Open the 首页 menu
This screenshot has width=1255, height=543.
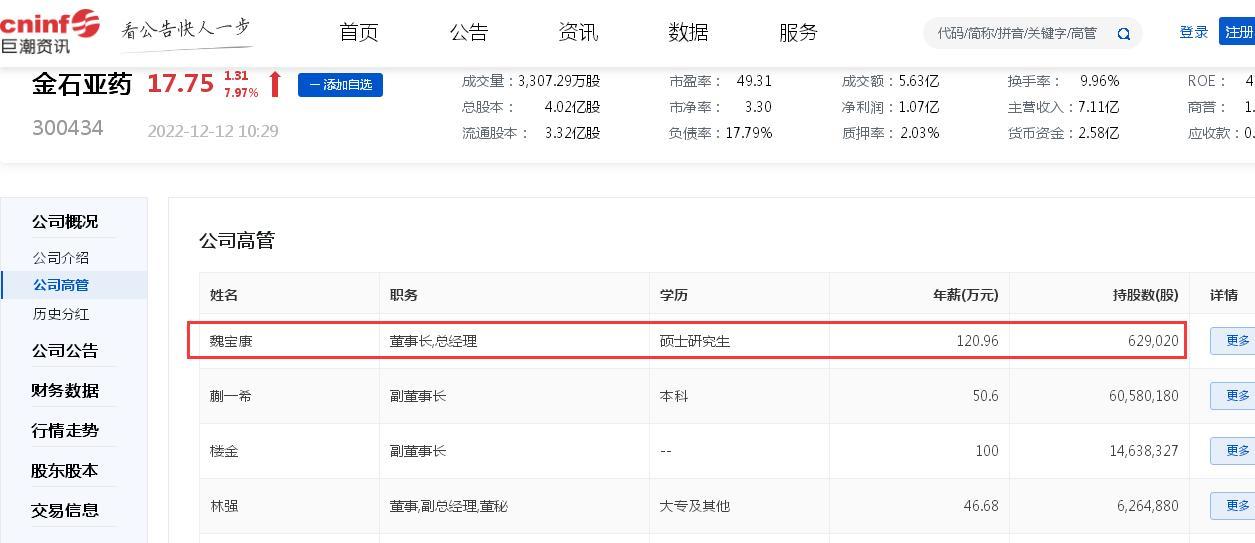[x=359, y=32]
